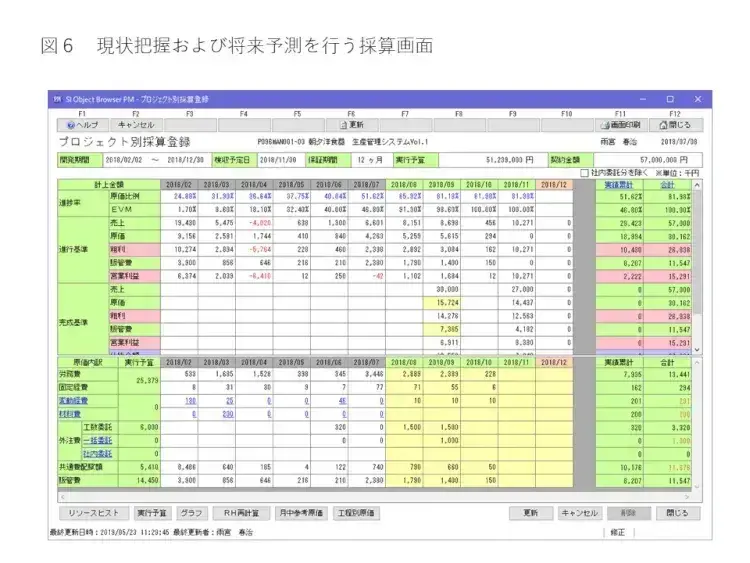Viewport: 750px width, 563px height.
Task: Click the 原価比例 row label
Action: tap(135, 196)
